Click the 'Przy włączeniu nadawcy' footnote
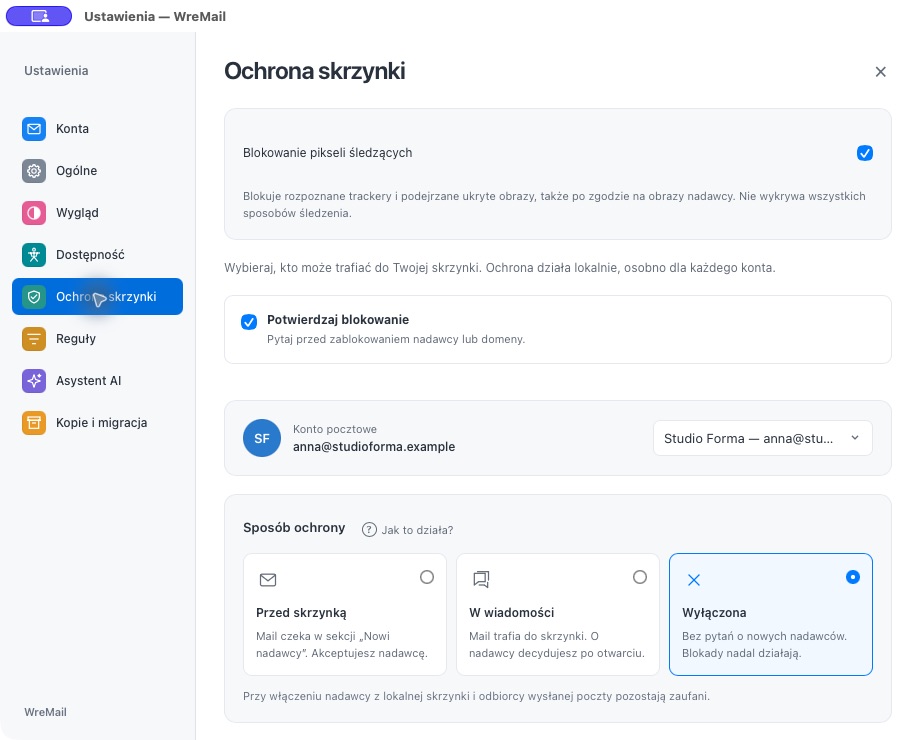Screen dimensions: 920x740 tap(476, 696)
